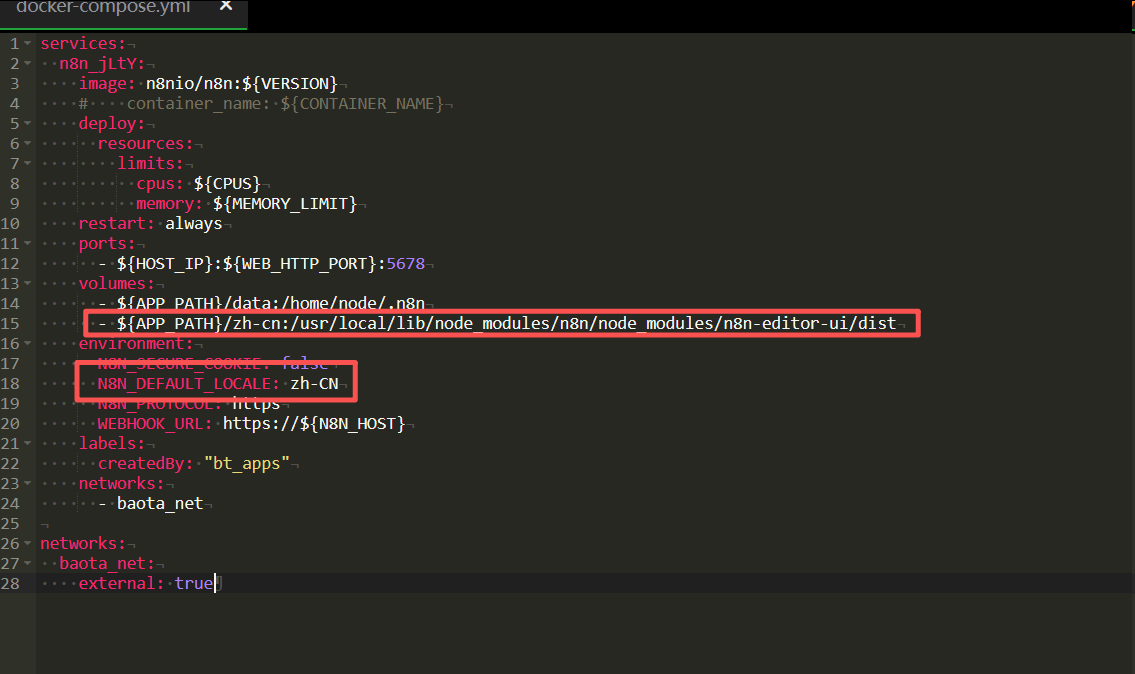Image resolution: width=1135 pixels, height=674 pixels.
Task: Click the restart always value
Action: [x=193, y=223]
